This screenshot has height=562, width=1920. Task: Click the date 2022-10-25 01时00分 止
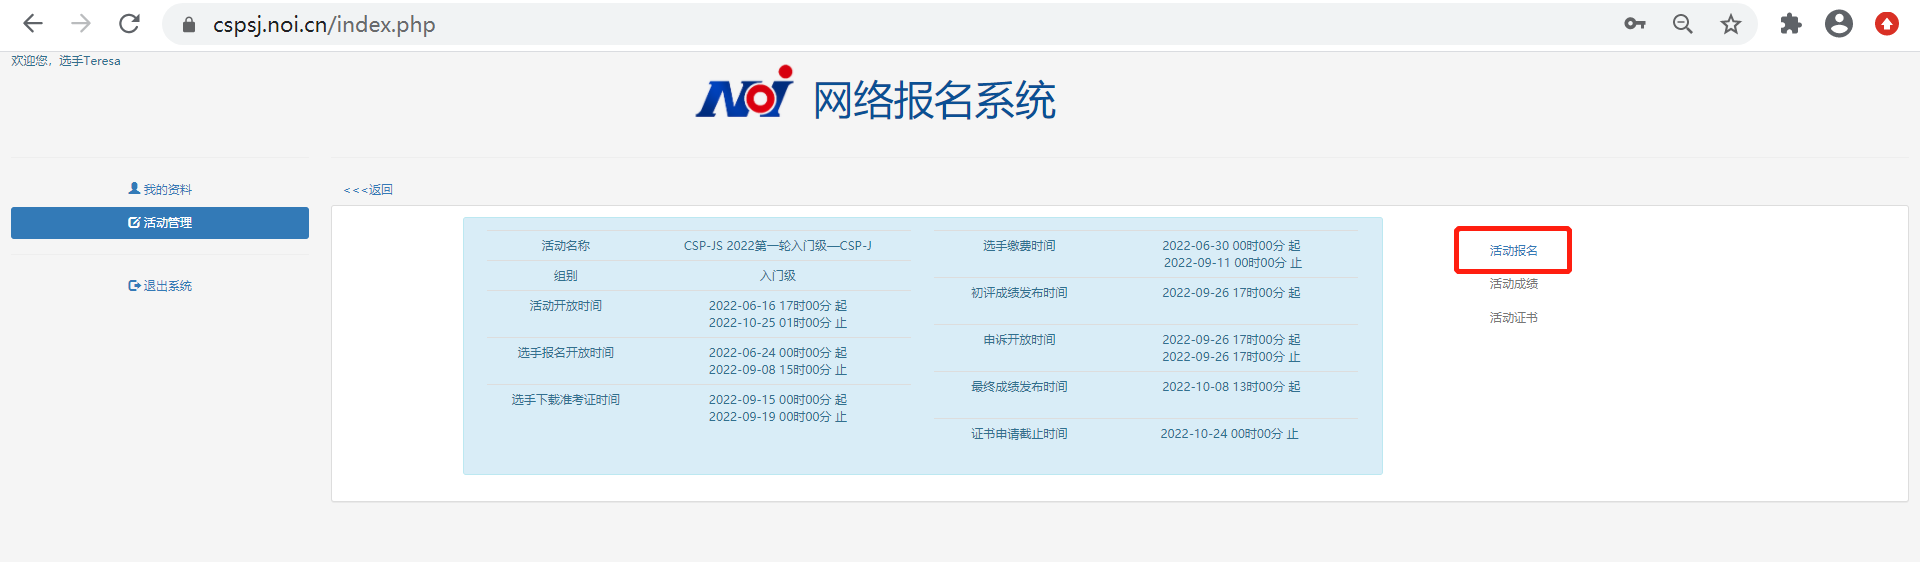click(x=778, y=323)
